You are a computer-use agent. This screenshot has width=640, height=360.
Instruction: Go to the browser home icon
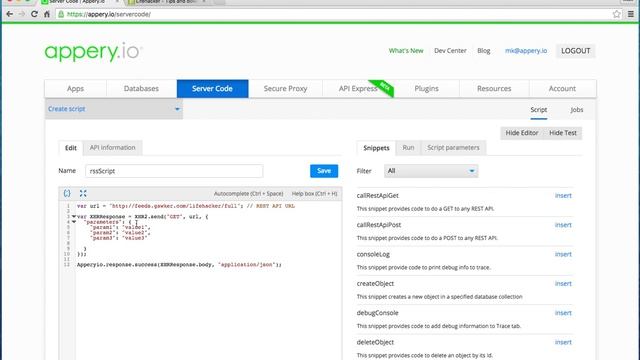[x=47, y=14]
